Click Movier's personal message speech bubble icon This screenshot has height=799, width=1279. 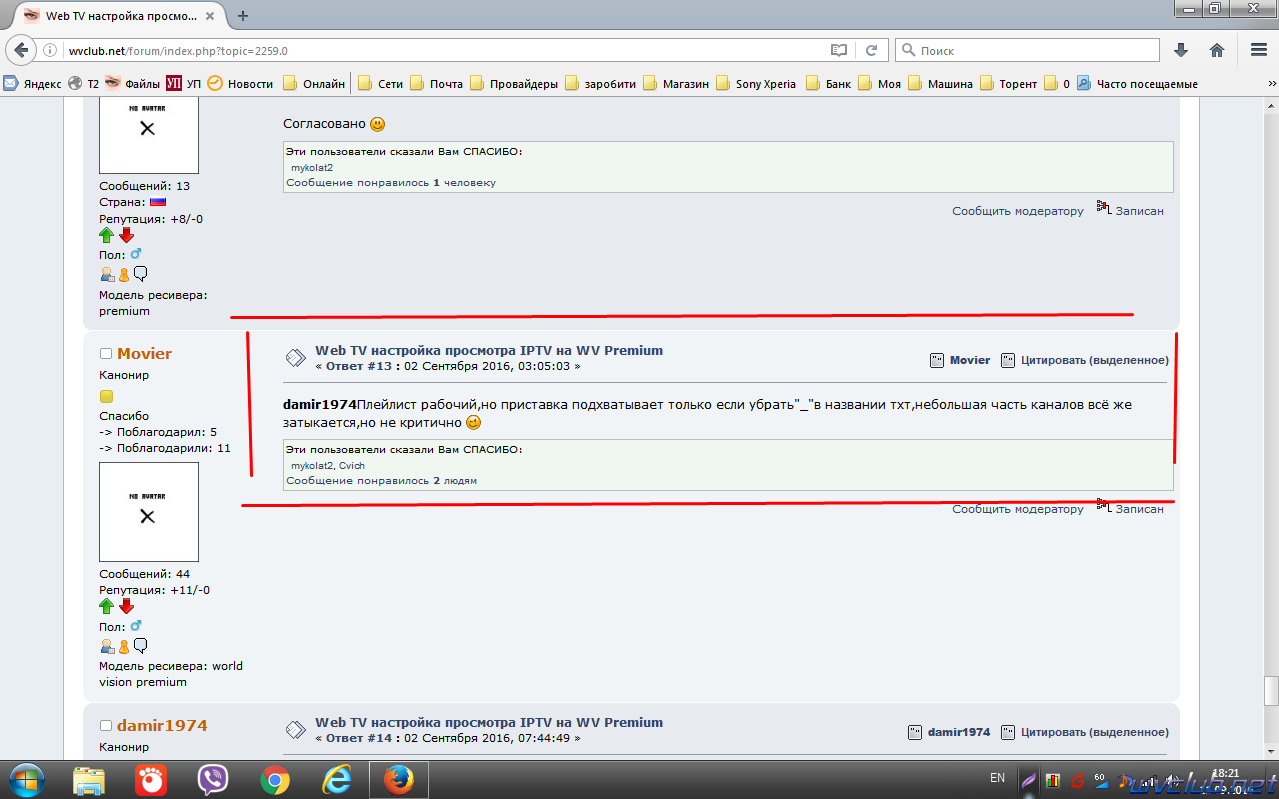point(141,645)
